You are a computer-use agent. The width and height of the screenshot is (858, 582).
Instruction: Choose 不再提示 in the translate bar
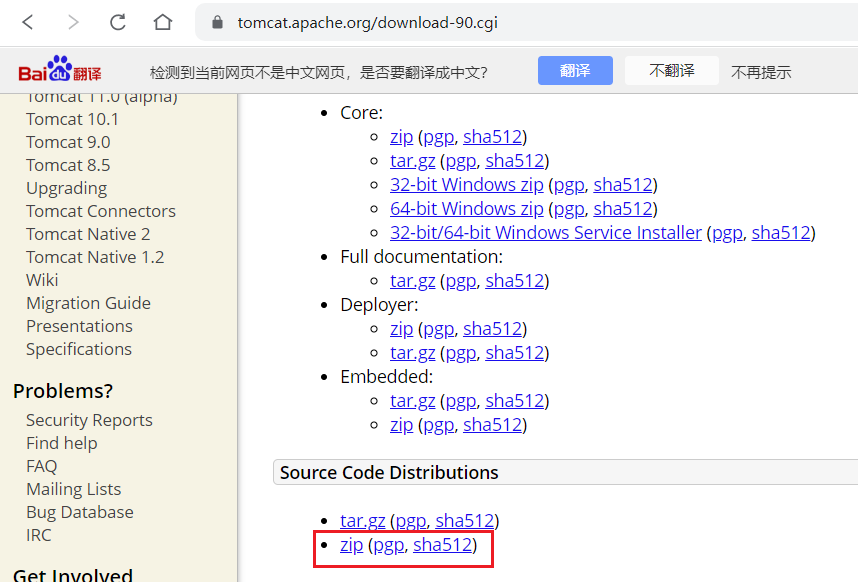760,72
